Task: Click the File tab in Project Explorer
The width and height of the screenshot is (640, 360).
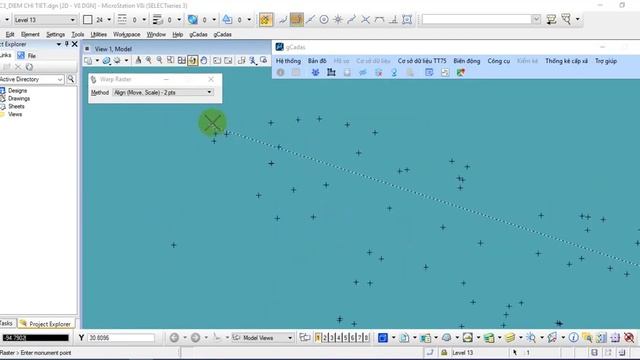Action: click(27, 56)
